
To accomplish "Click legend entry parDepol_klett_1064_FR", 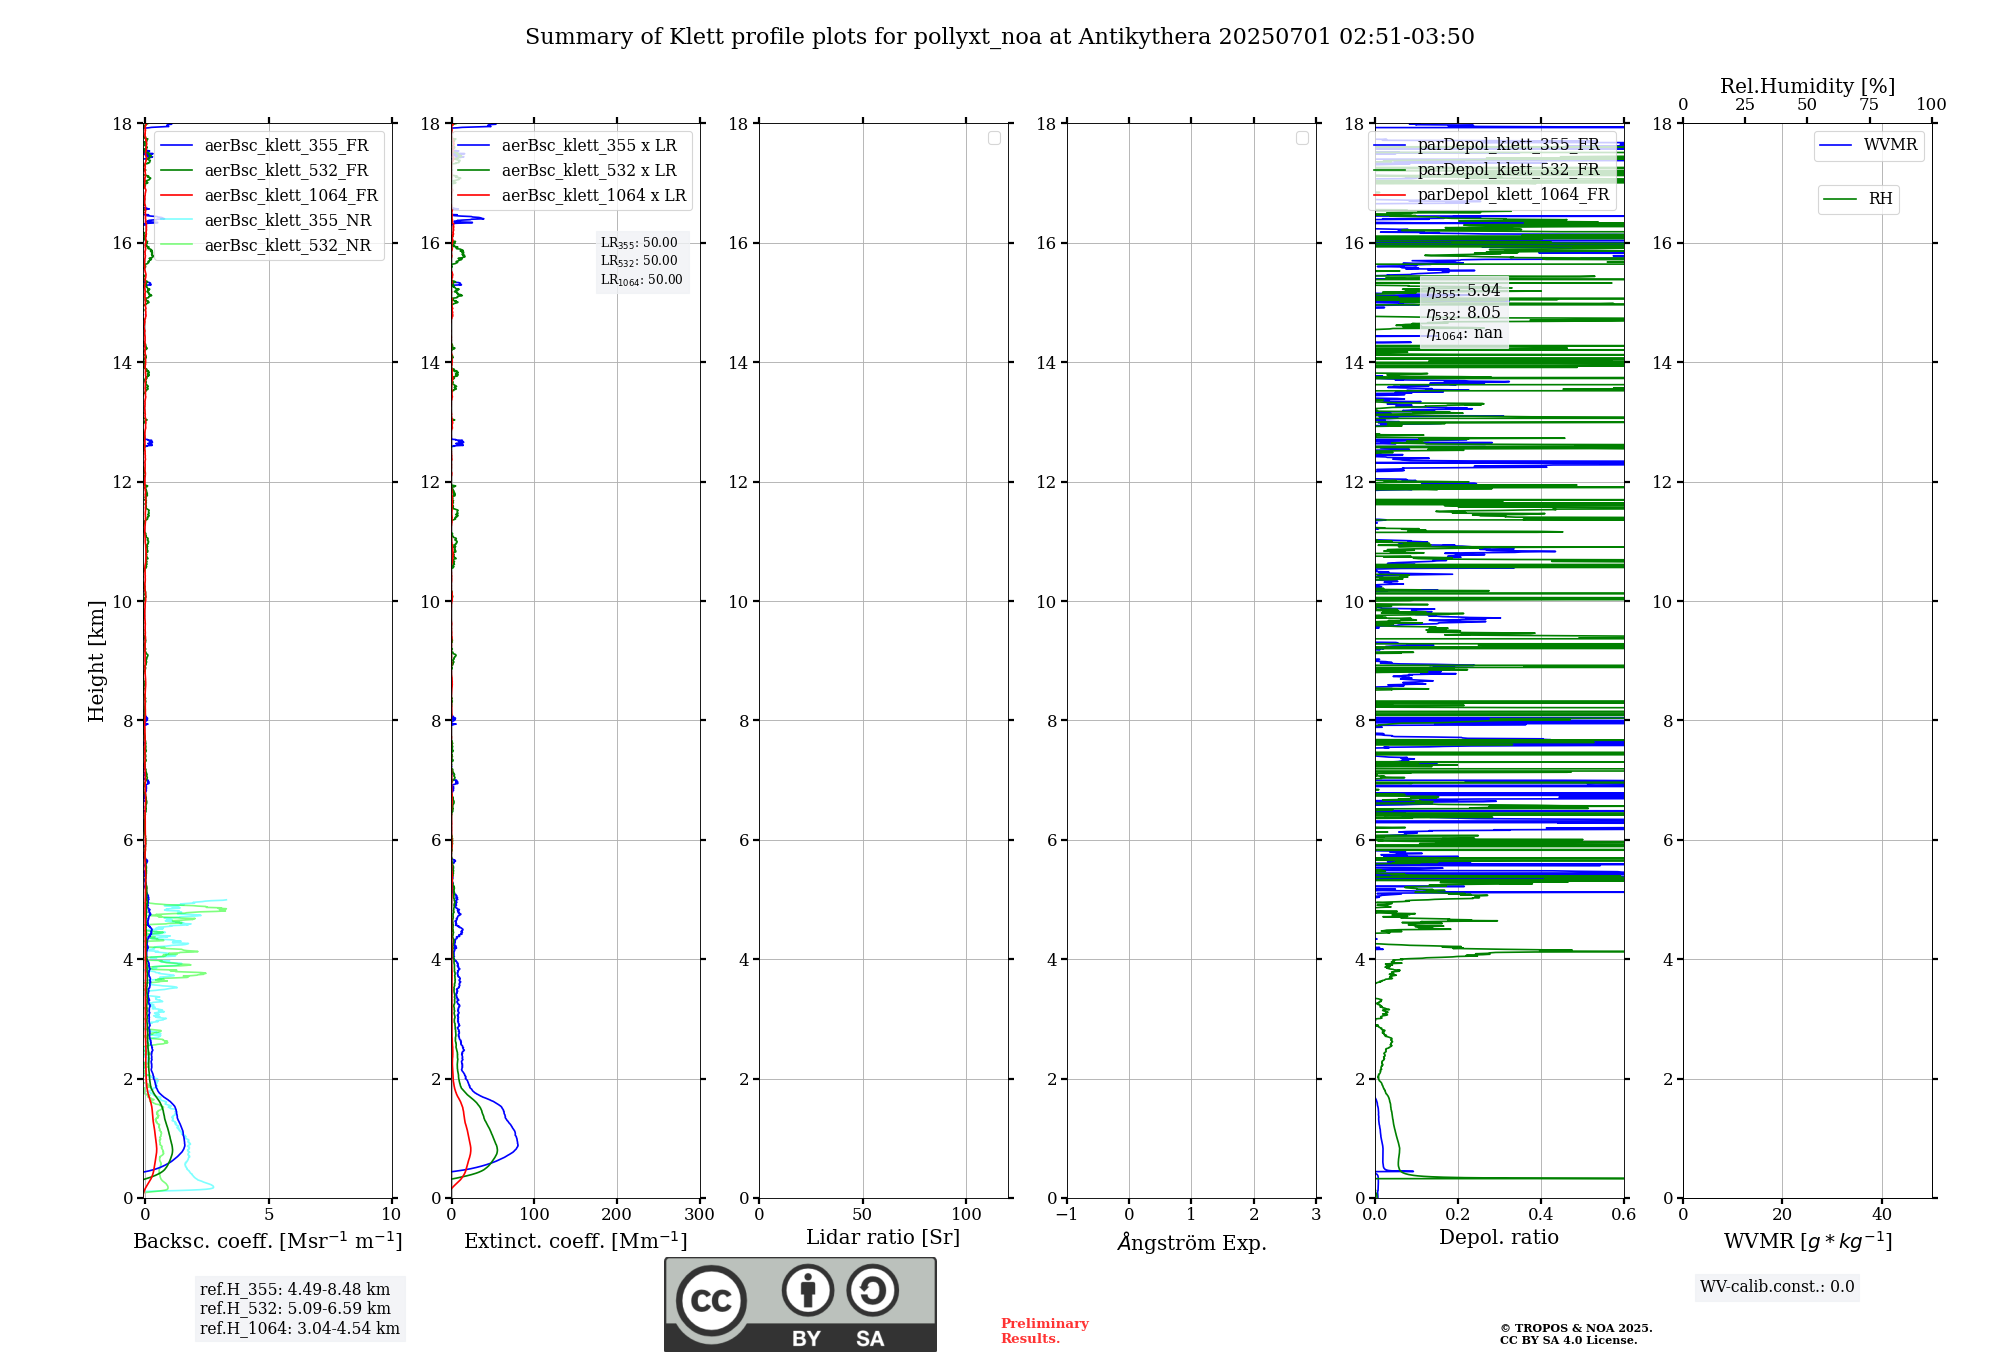I will [1492, 195].
